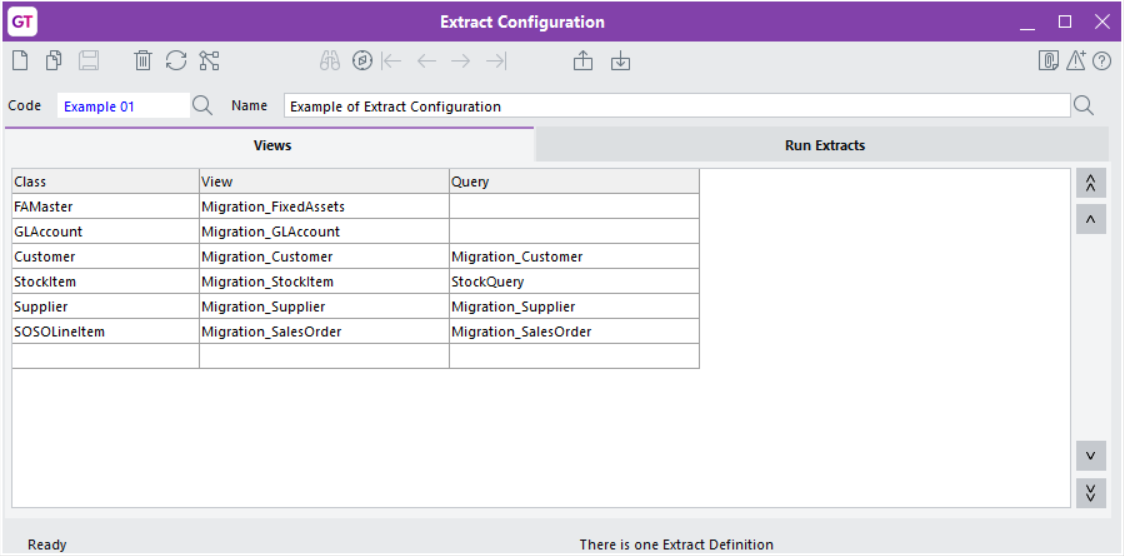Go to the next record arrow

(x=460, y=61)
